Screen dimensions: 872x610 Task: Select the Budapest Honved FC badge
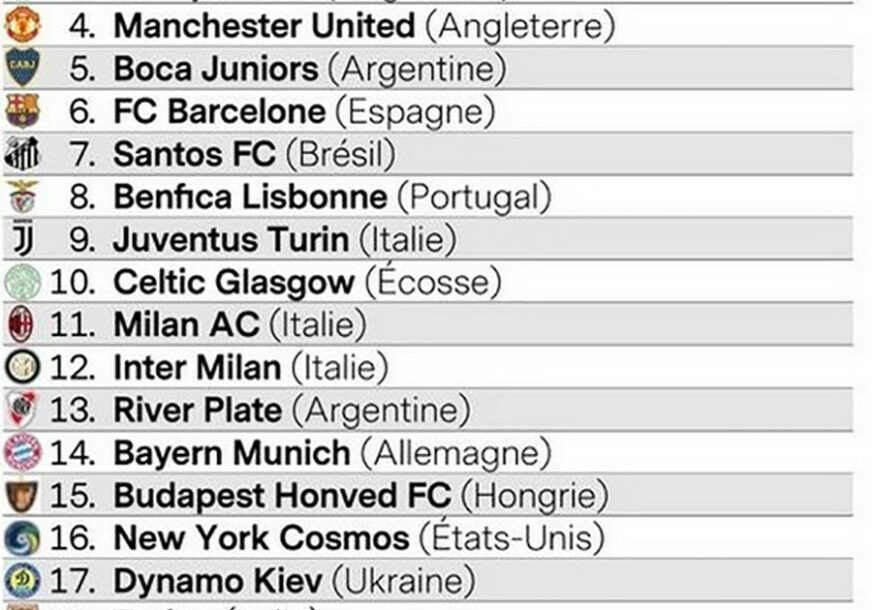(x=22, y=495)
